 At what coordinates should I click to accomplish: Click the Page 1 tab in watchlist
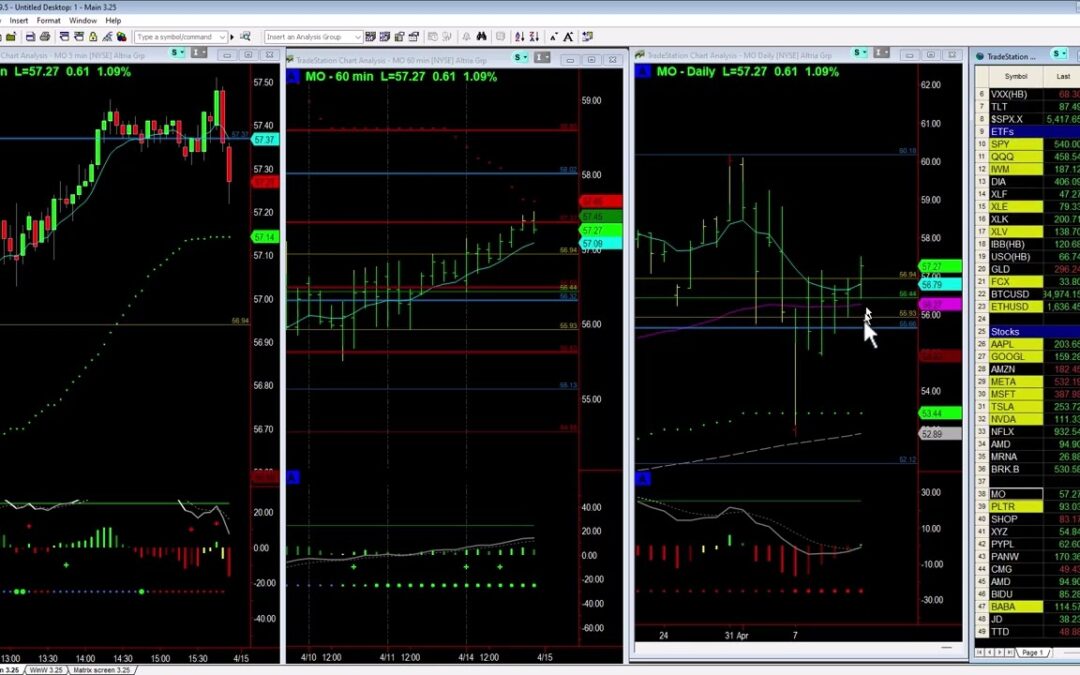(x=1032, y=652)
